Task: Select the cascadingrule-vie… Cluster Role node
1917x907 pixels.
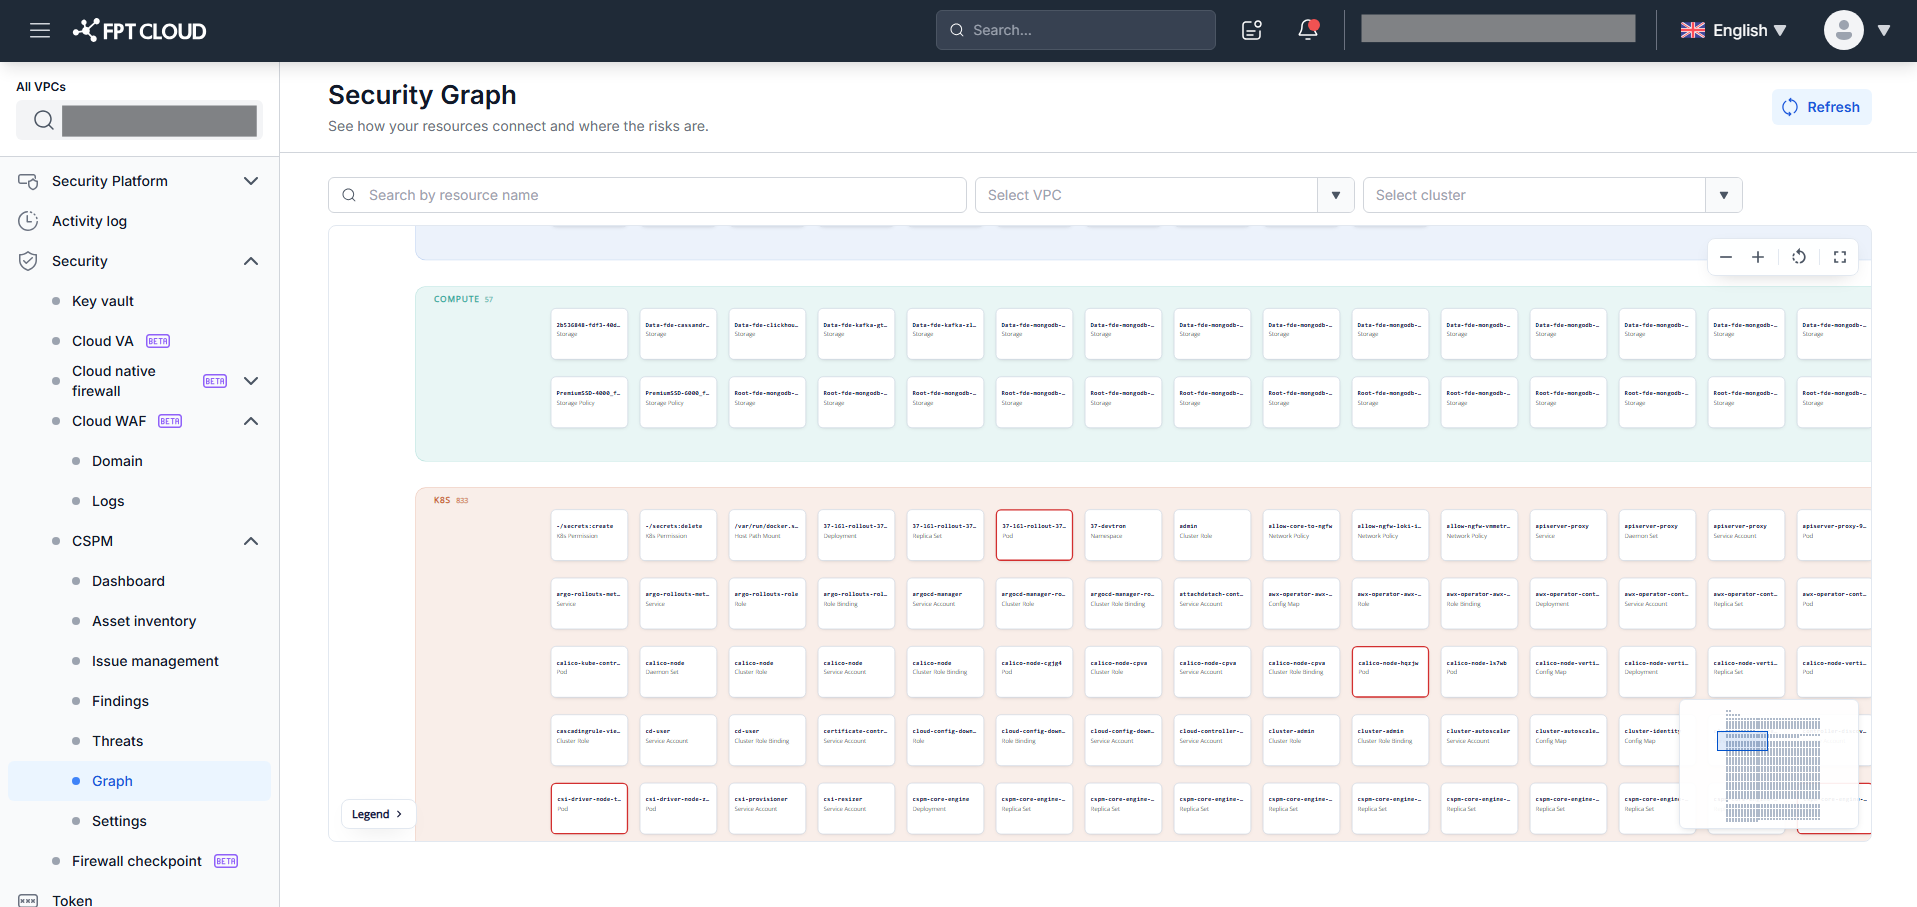Action: click(589, 740)
